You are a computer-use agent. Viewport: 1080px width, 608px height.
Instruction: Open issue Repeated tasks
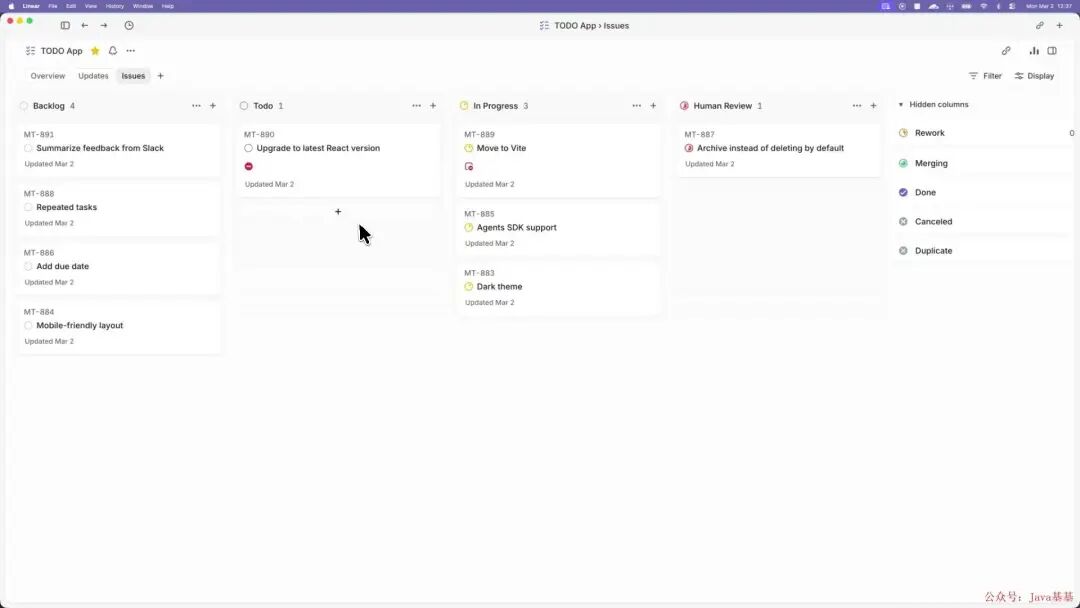pos(66,207)
